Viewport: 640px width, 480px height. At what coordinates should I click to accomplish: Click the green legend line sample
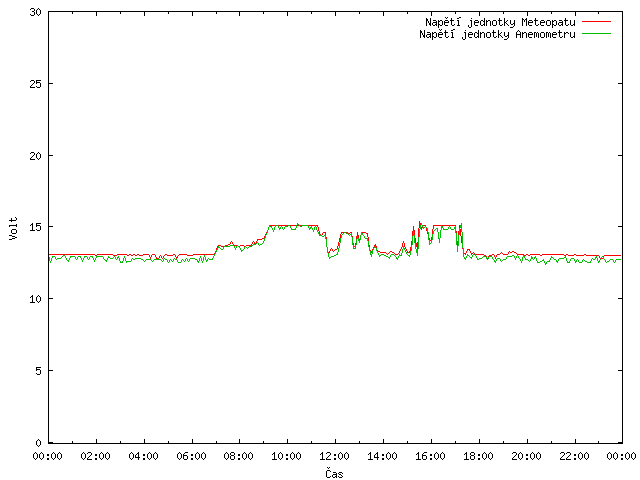(596, 34)
